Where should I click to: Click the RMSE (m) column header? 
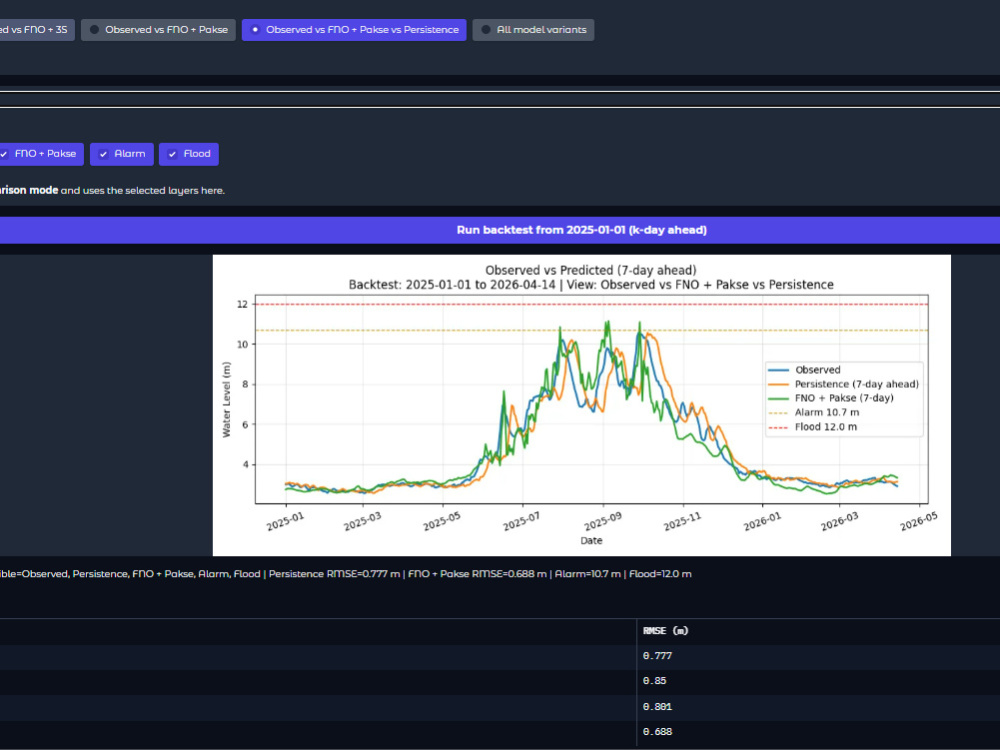click(x=665, y=631)
